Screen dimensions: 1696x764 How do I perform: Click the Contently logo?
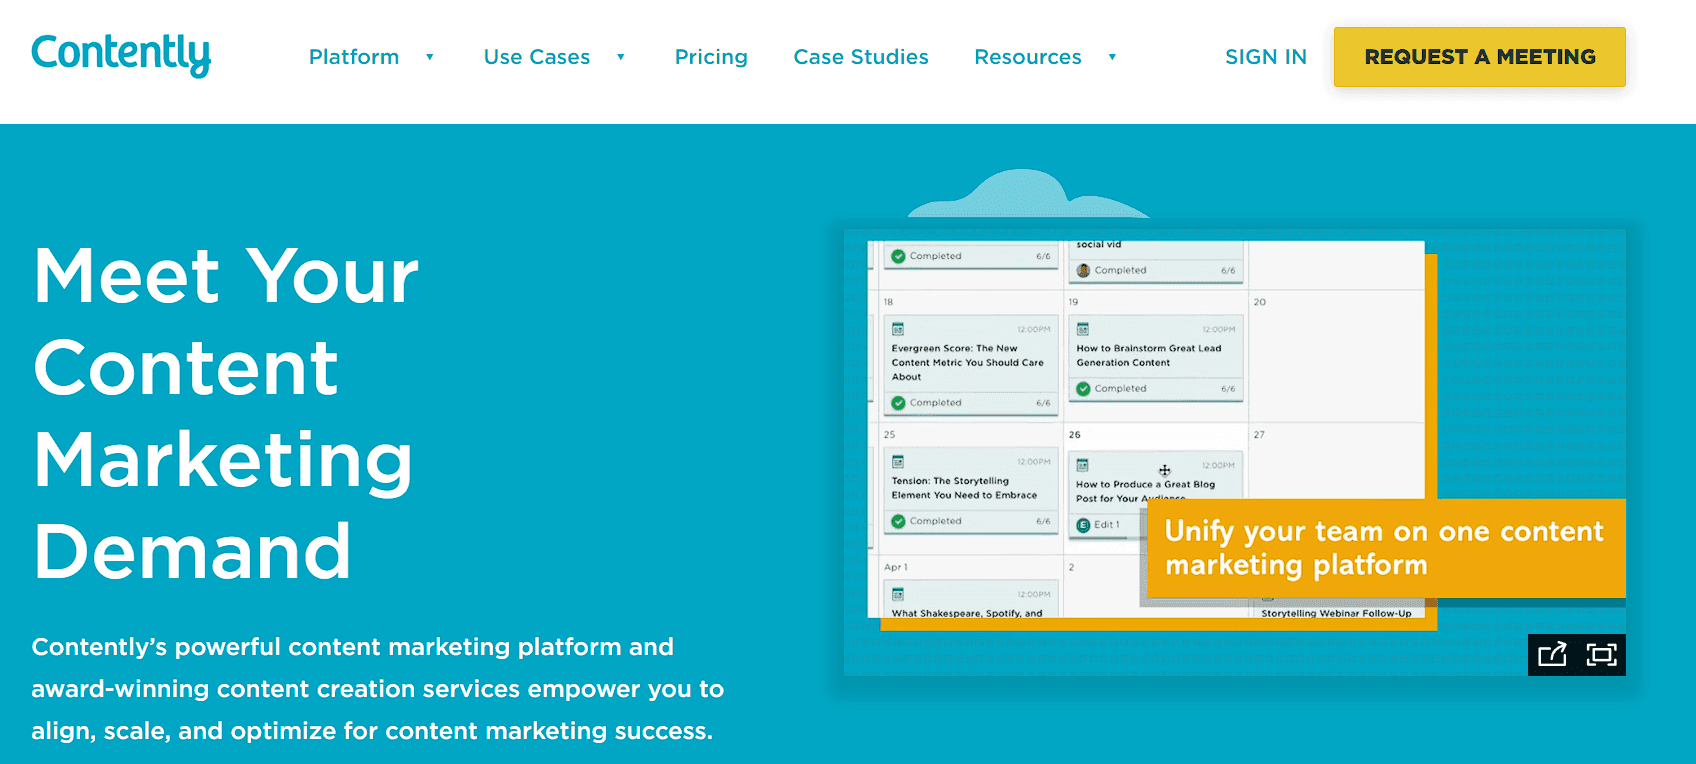(x=121, y=55)
